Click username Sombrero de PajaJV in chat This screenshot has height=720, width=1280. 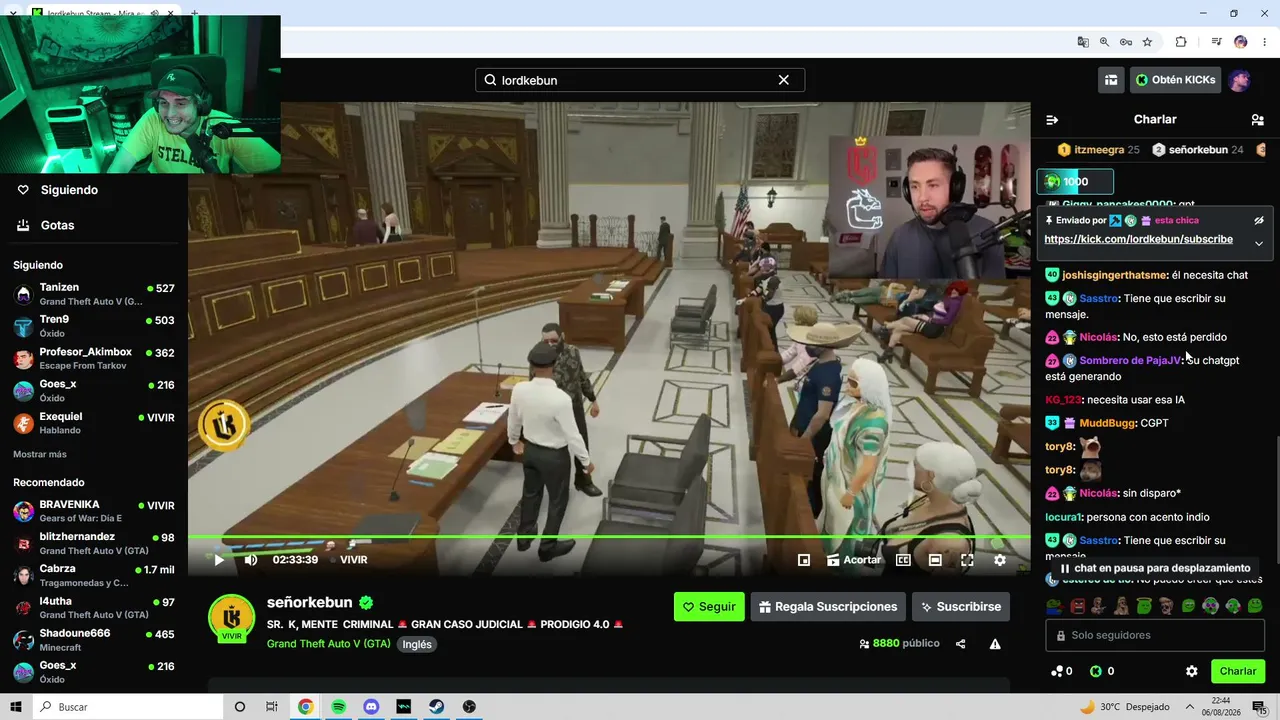(x=1130, y=360)
